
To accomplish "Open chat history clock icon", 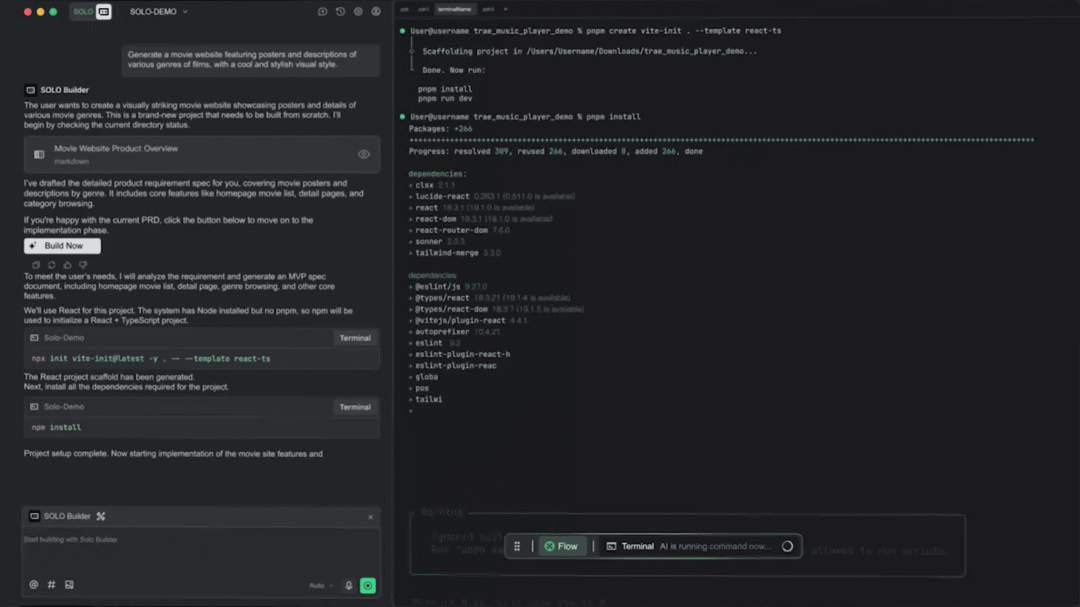I will tap(340, 12).
